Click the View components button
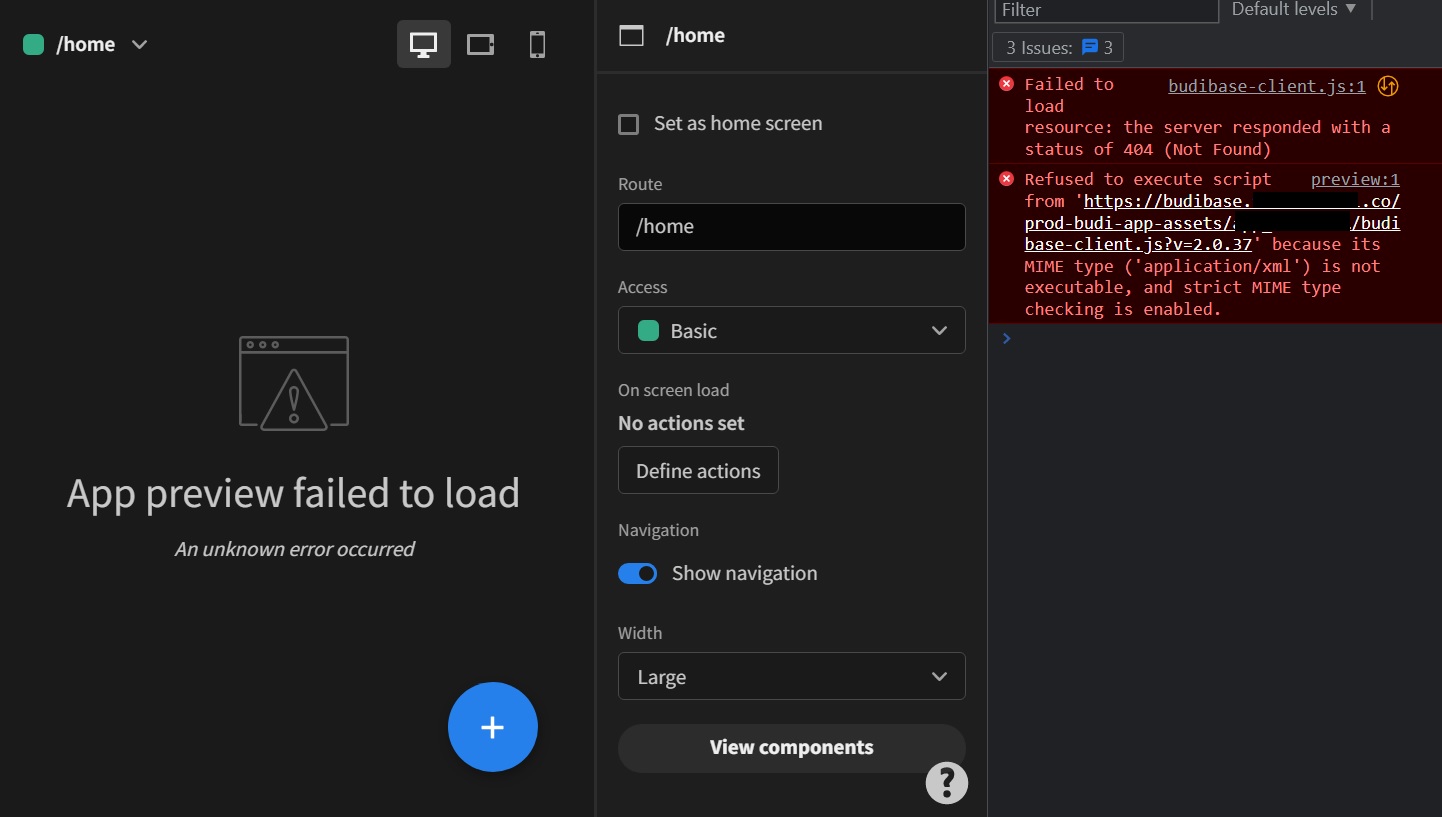1442x817 pixels. (x=791, y=748)
